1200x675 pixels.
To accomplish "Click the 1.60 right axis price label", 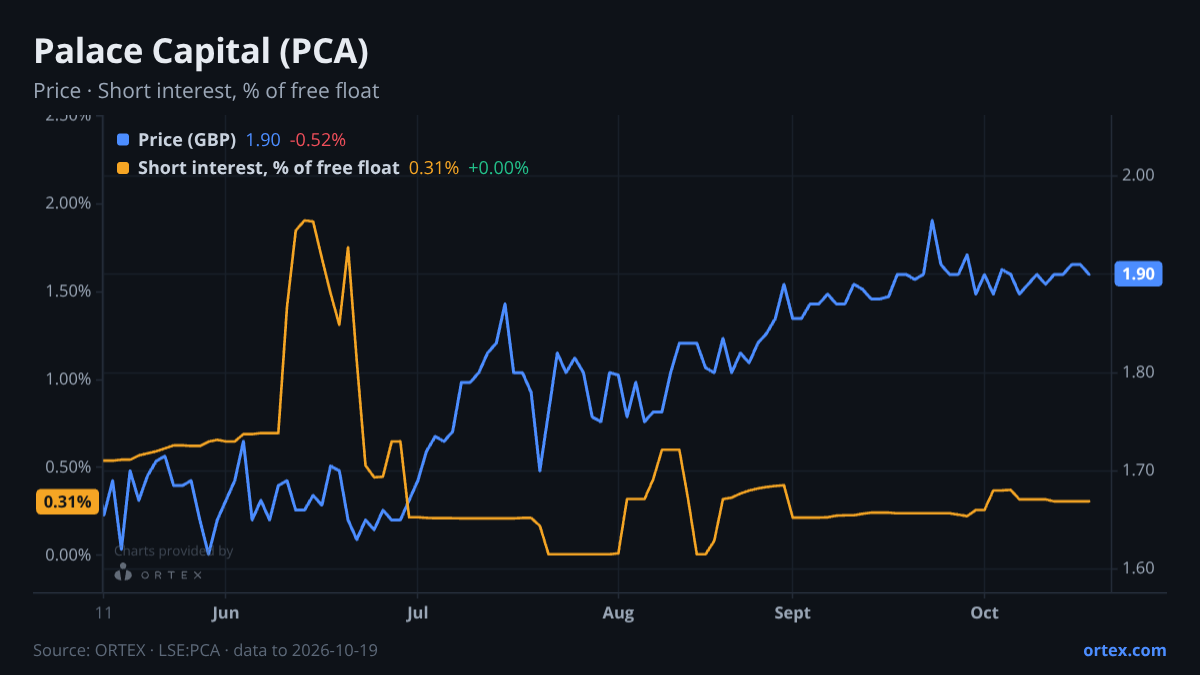I will pyautogui.click(x=1139, y=568).
